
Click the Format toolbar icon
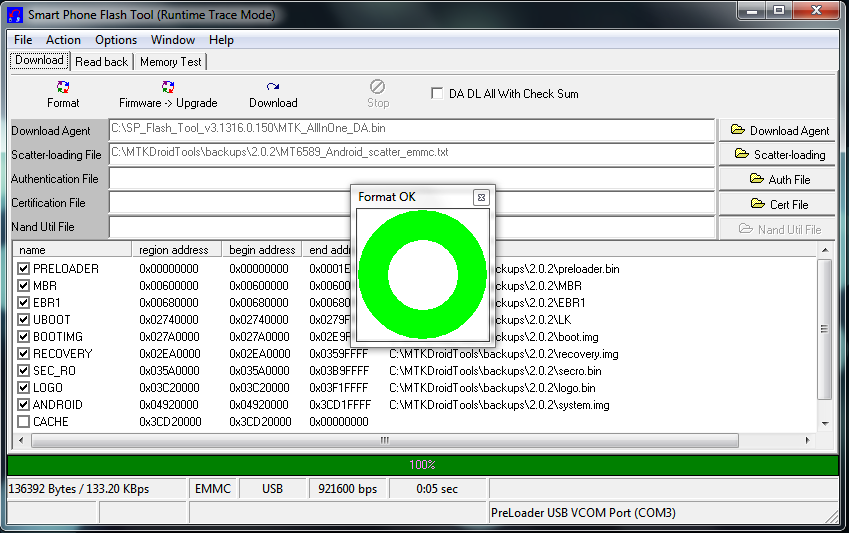[x=63, y=87]
